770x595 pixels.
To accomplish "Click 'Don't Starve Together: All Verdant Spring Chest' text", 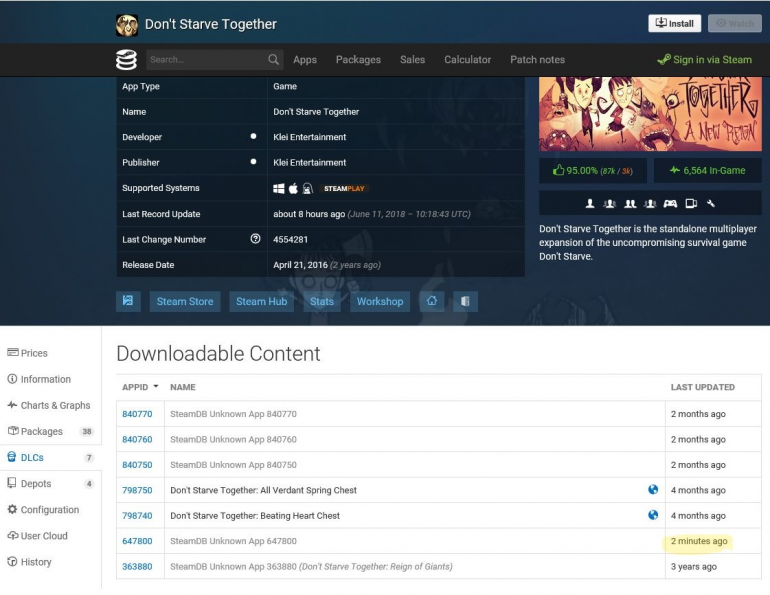I will click(x=264, y=490).
